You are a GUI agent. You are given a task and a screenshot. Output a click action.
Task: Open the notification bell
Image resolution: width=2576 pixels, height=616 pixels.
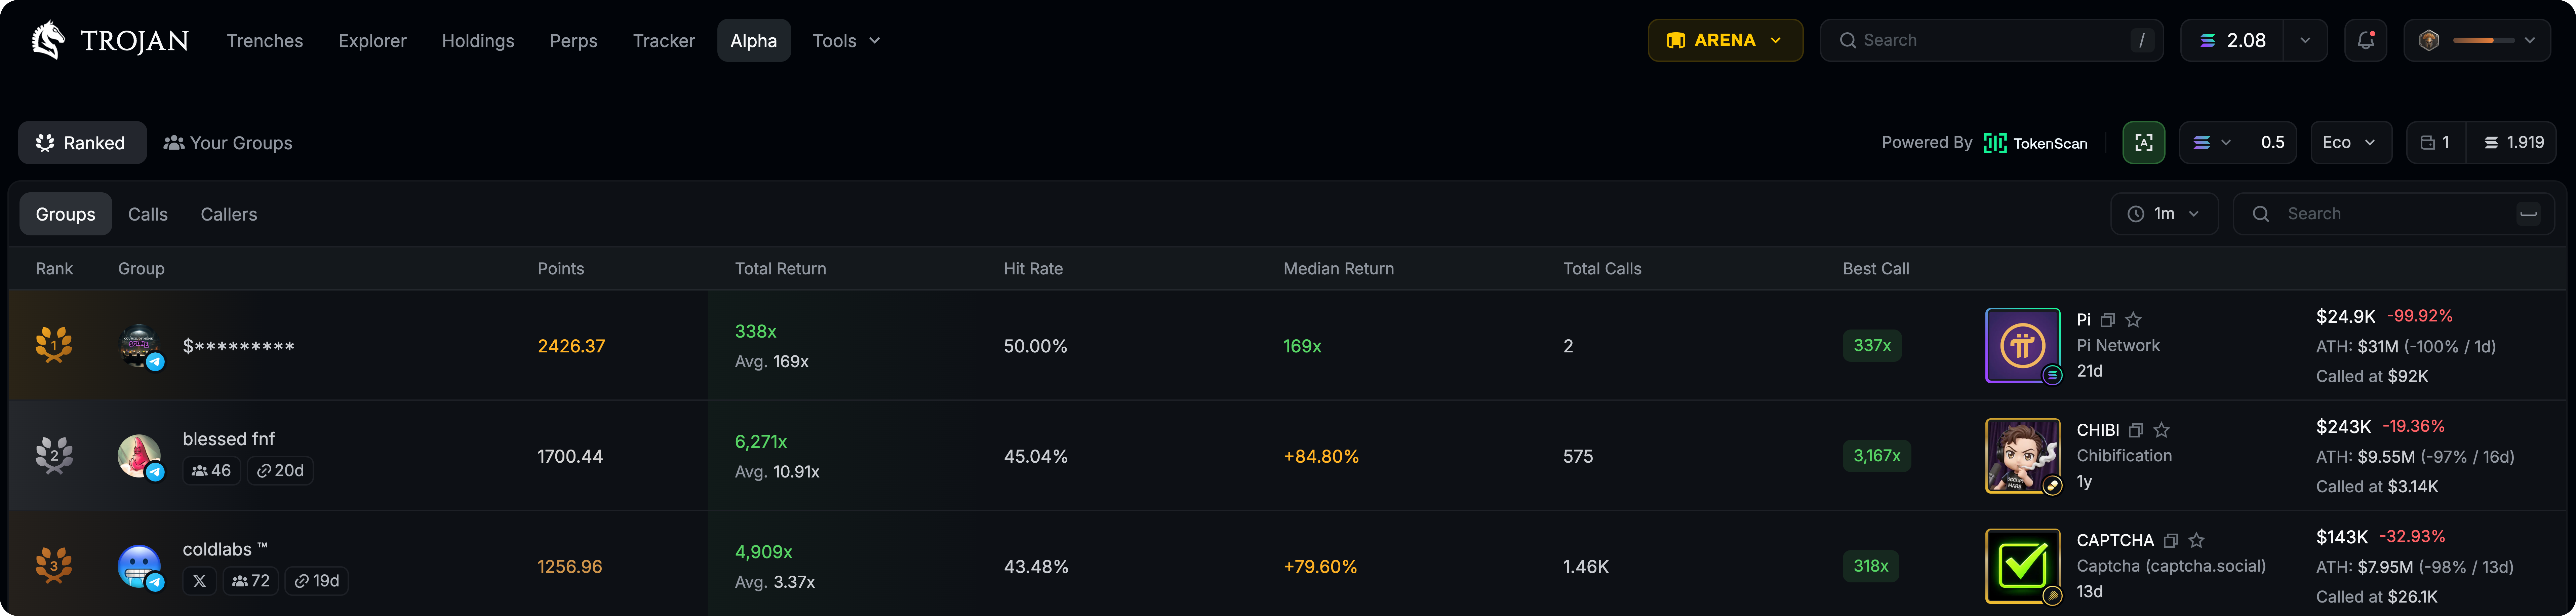[x=2366, y=40]
